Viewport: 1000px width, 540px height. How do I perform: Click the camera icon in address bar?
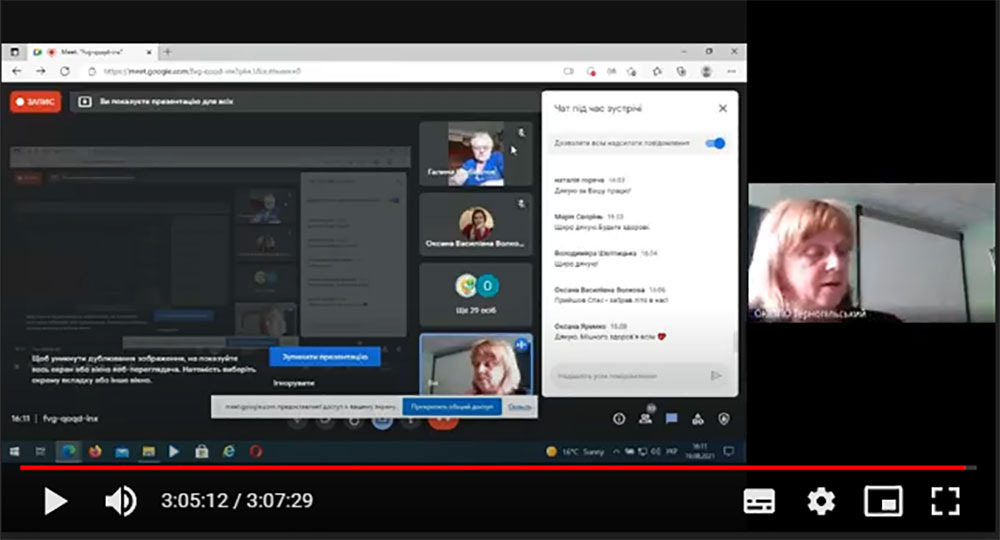tap(568, 71)
